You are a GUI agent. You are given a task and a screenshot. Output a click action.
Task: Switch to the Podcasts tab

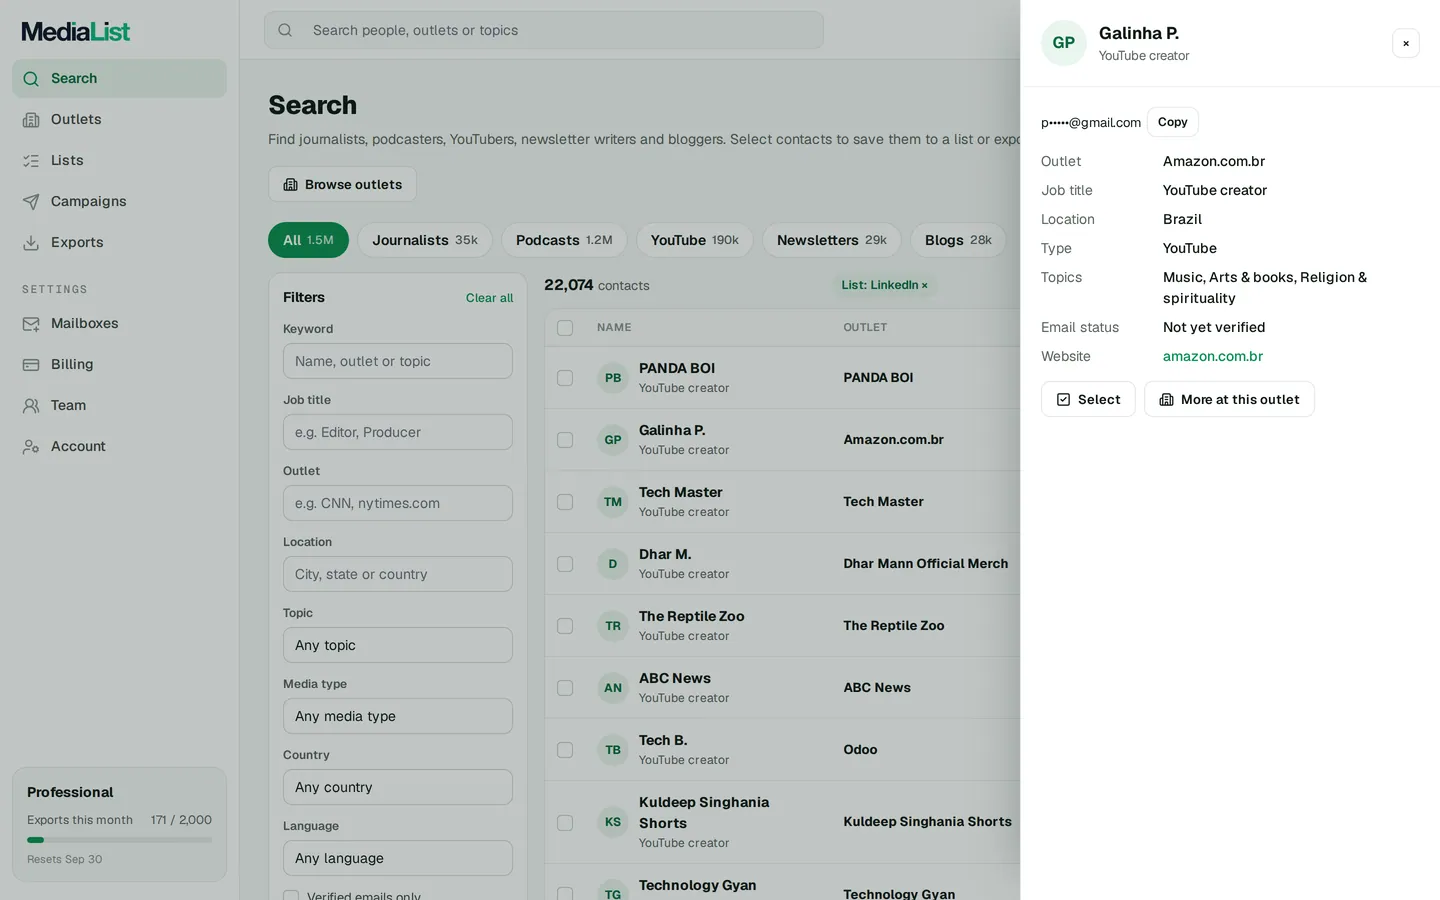click(x=564, y=240)
